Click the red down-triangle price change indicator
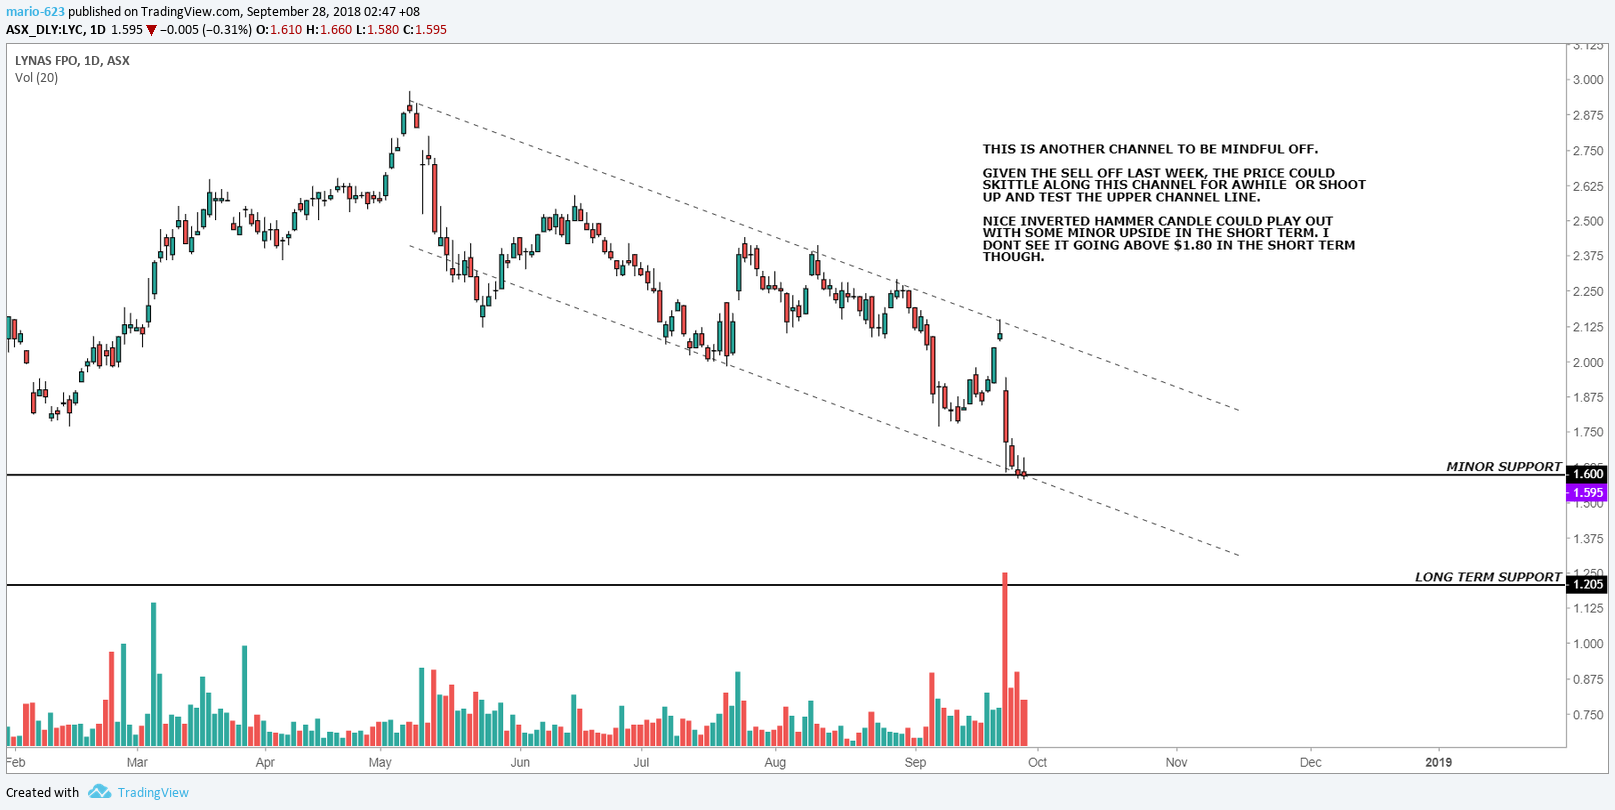Screen dimensions: 1615x810 (151, 30)
